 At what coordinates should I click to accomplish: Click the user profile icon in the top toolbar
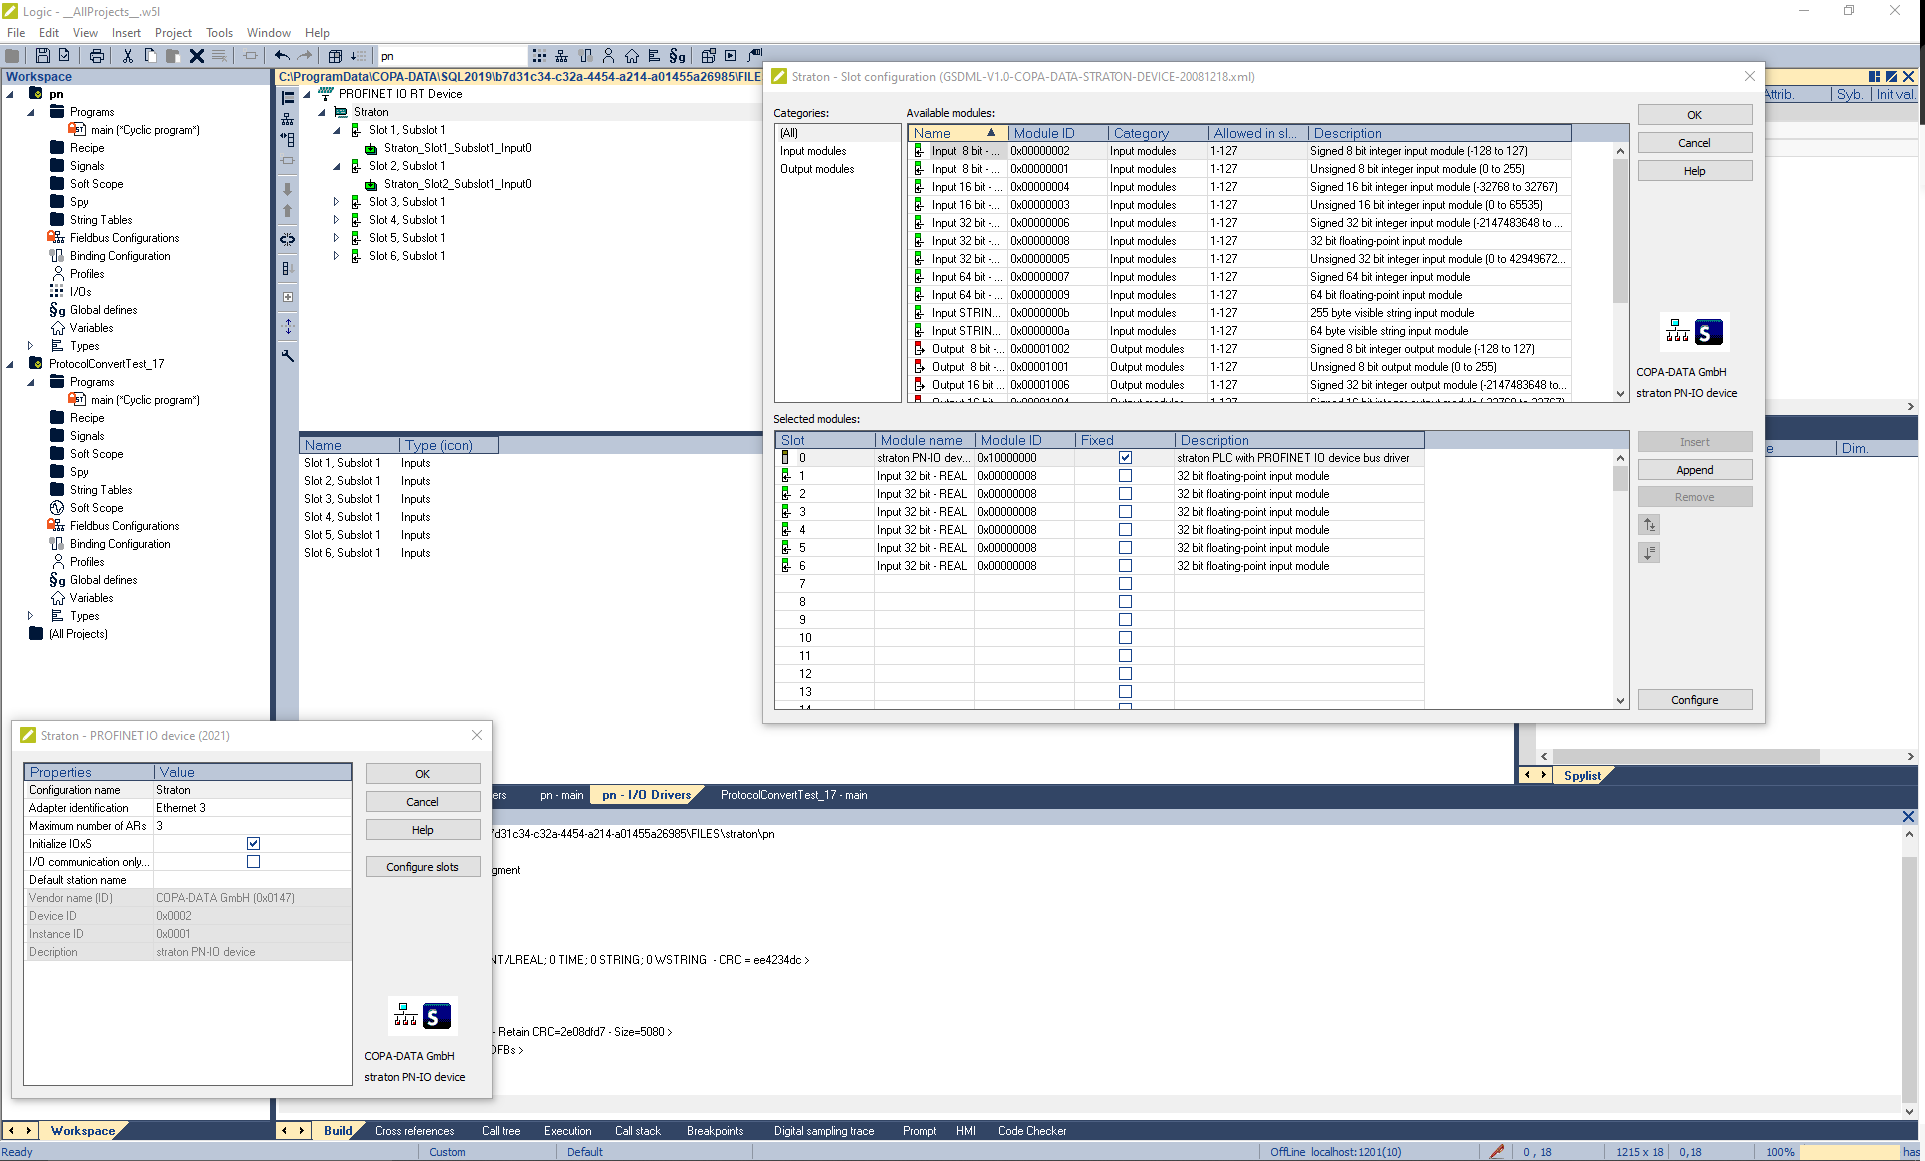[608, 56]
